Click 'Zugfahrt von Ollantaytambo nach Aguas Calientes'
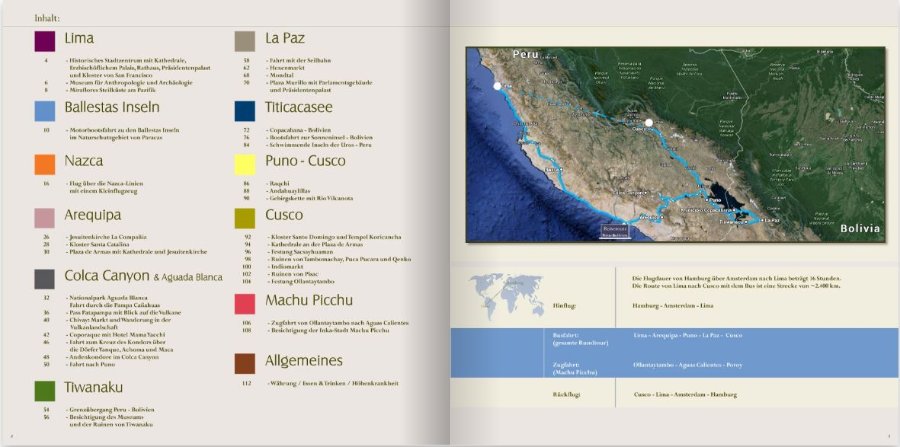This screenshot has height=447, width=900. coord(338,322)
